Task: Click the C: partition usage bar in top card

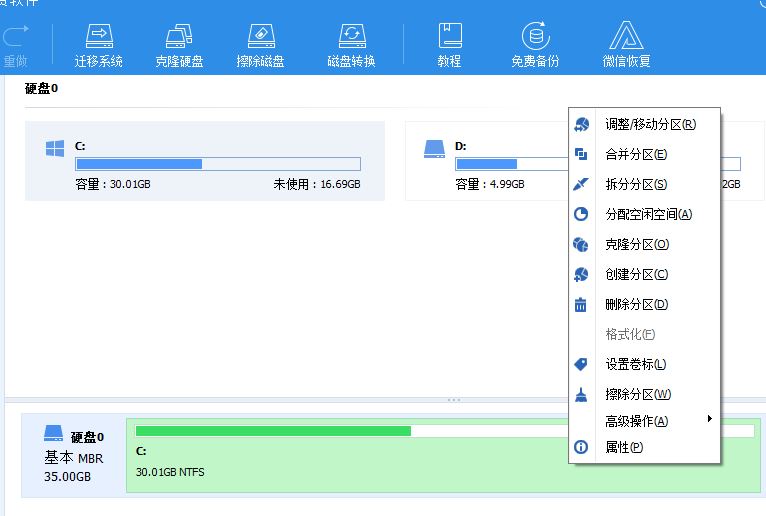Action: [218, 164]
